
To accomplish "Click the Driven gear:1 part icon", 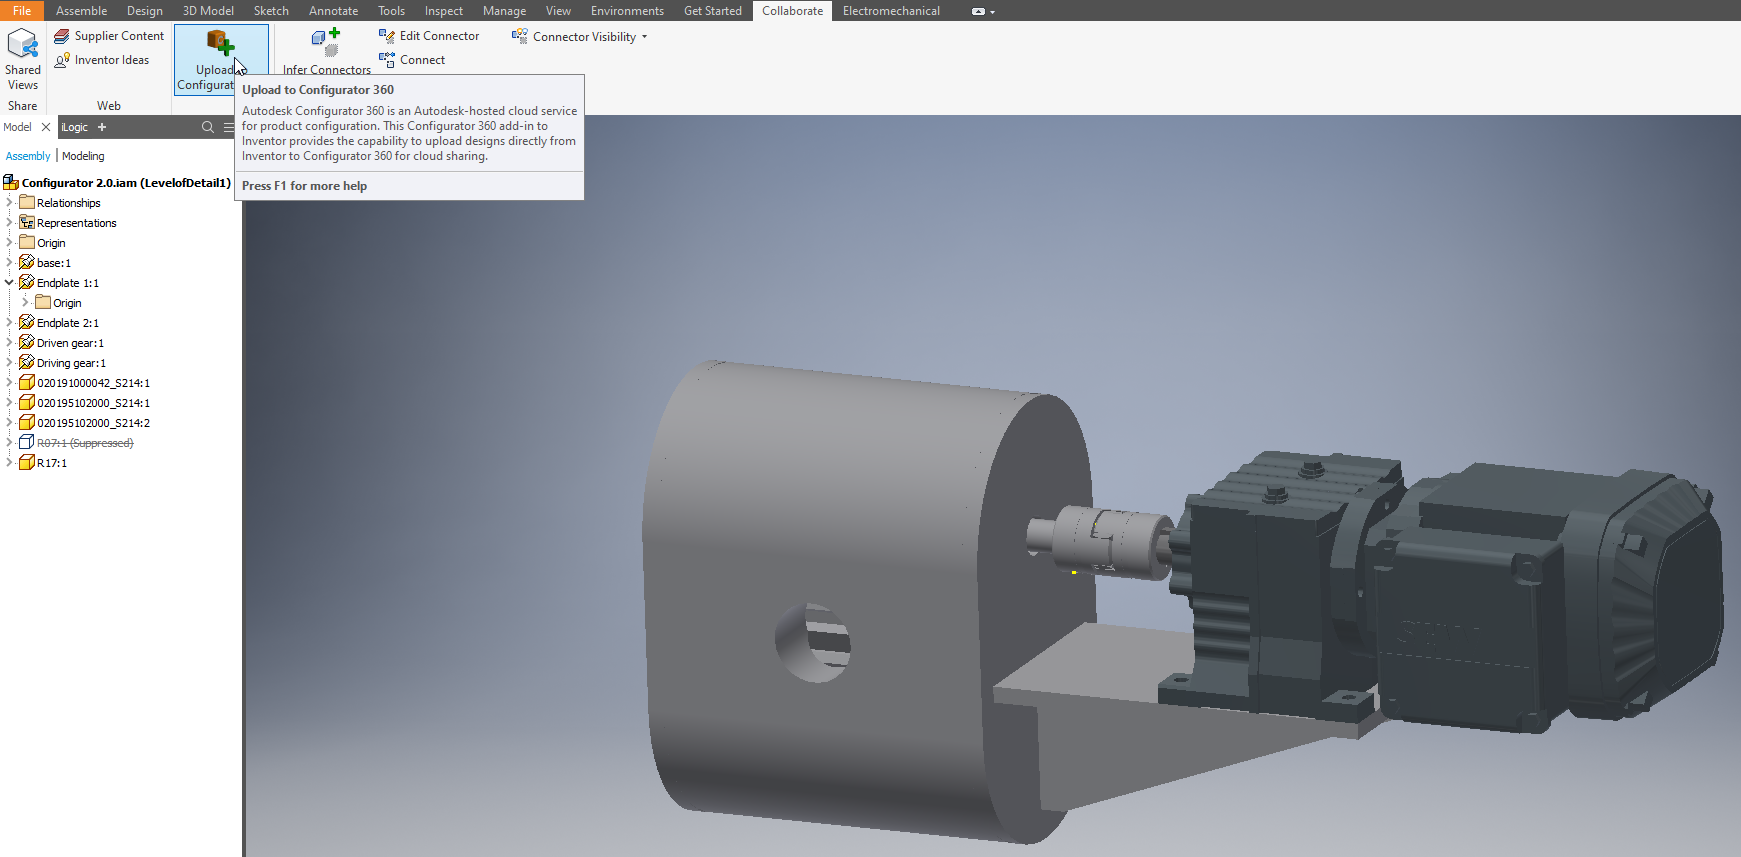I will point(27,342).
